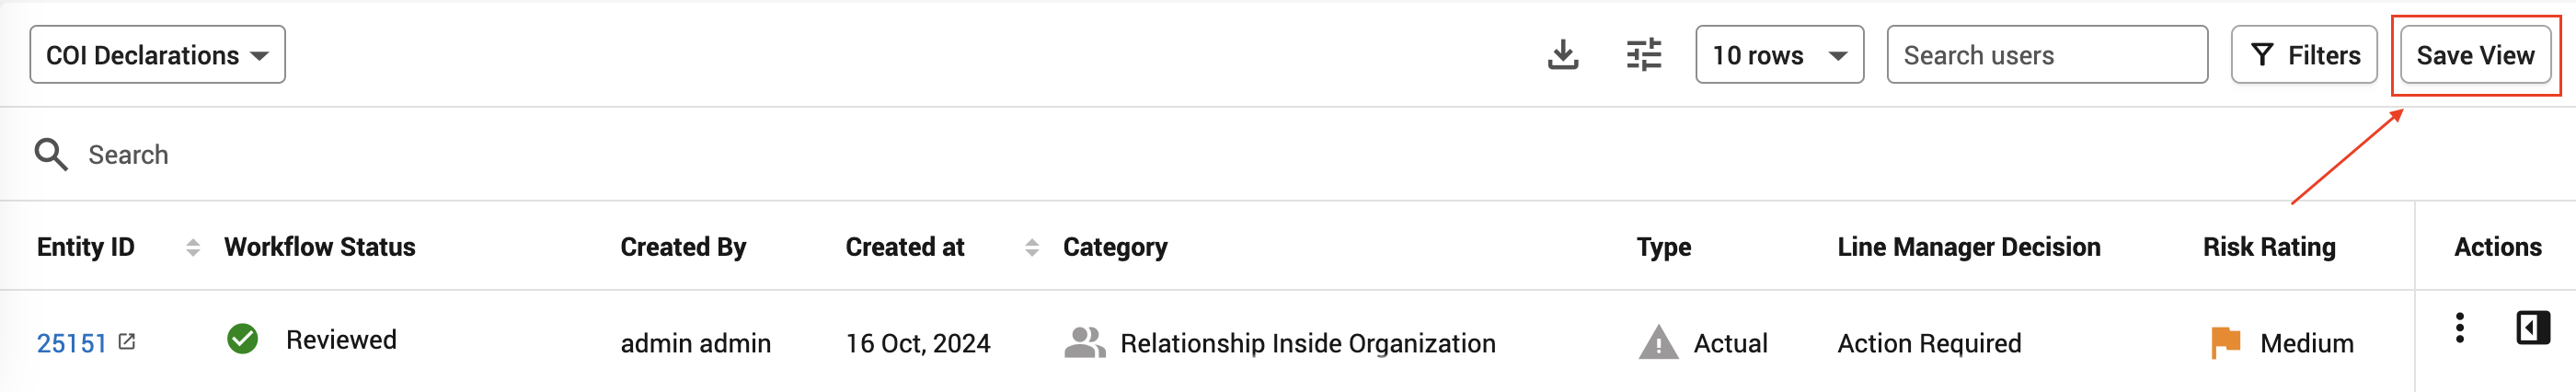Open the three-dot actions menu for 25151
Screen dimensions: 2576x392
click(2459, 328)
